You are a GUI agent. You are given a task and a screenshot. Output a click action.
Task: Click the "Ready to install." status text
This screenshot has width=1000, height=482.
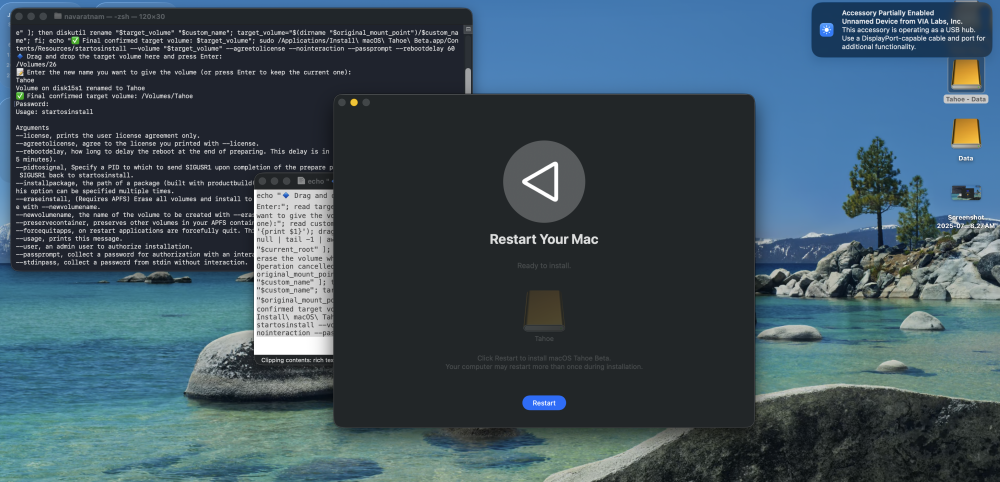pos(544,265)
